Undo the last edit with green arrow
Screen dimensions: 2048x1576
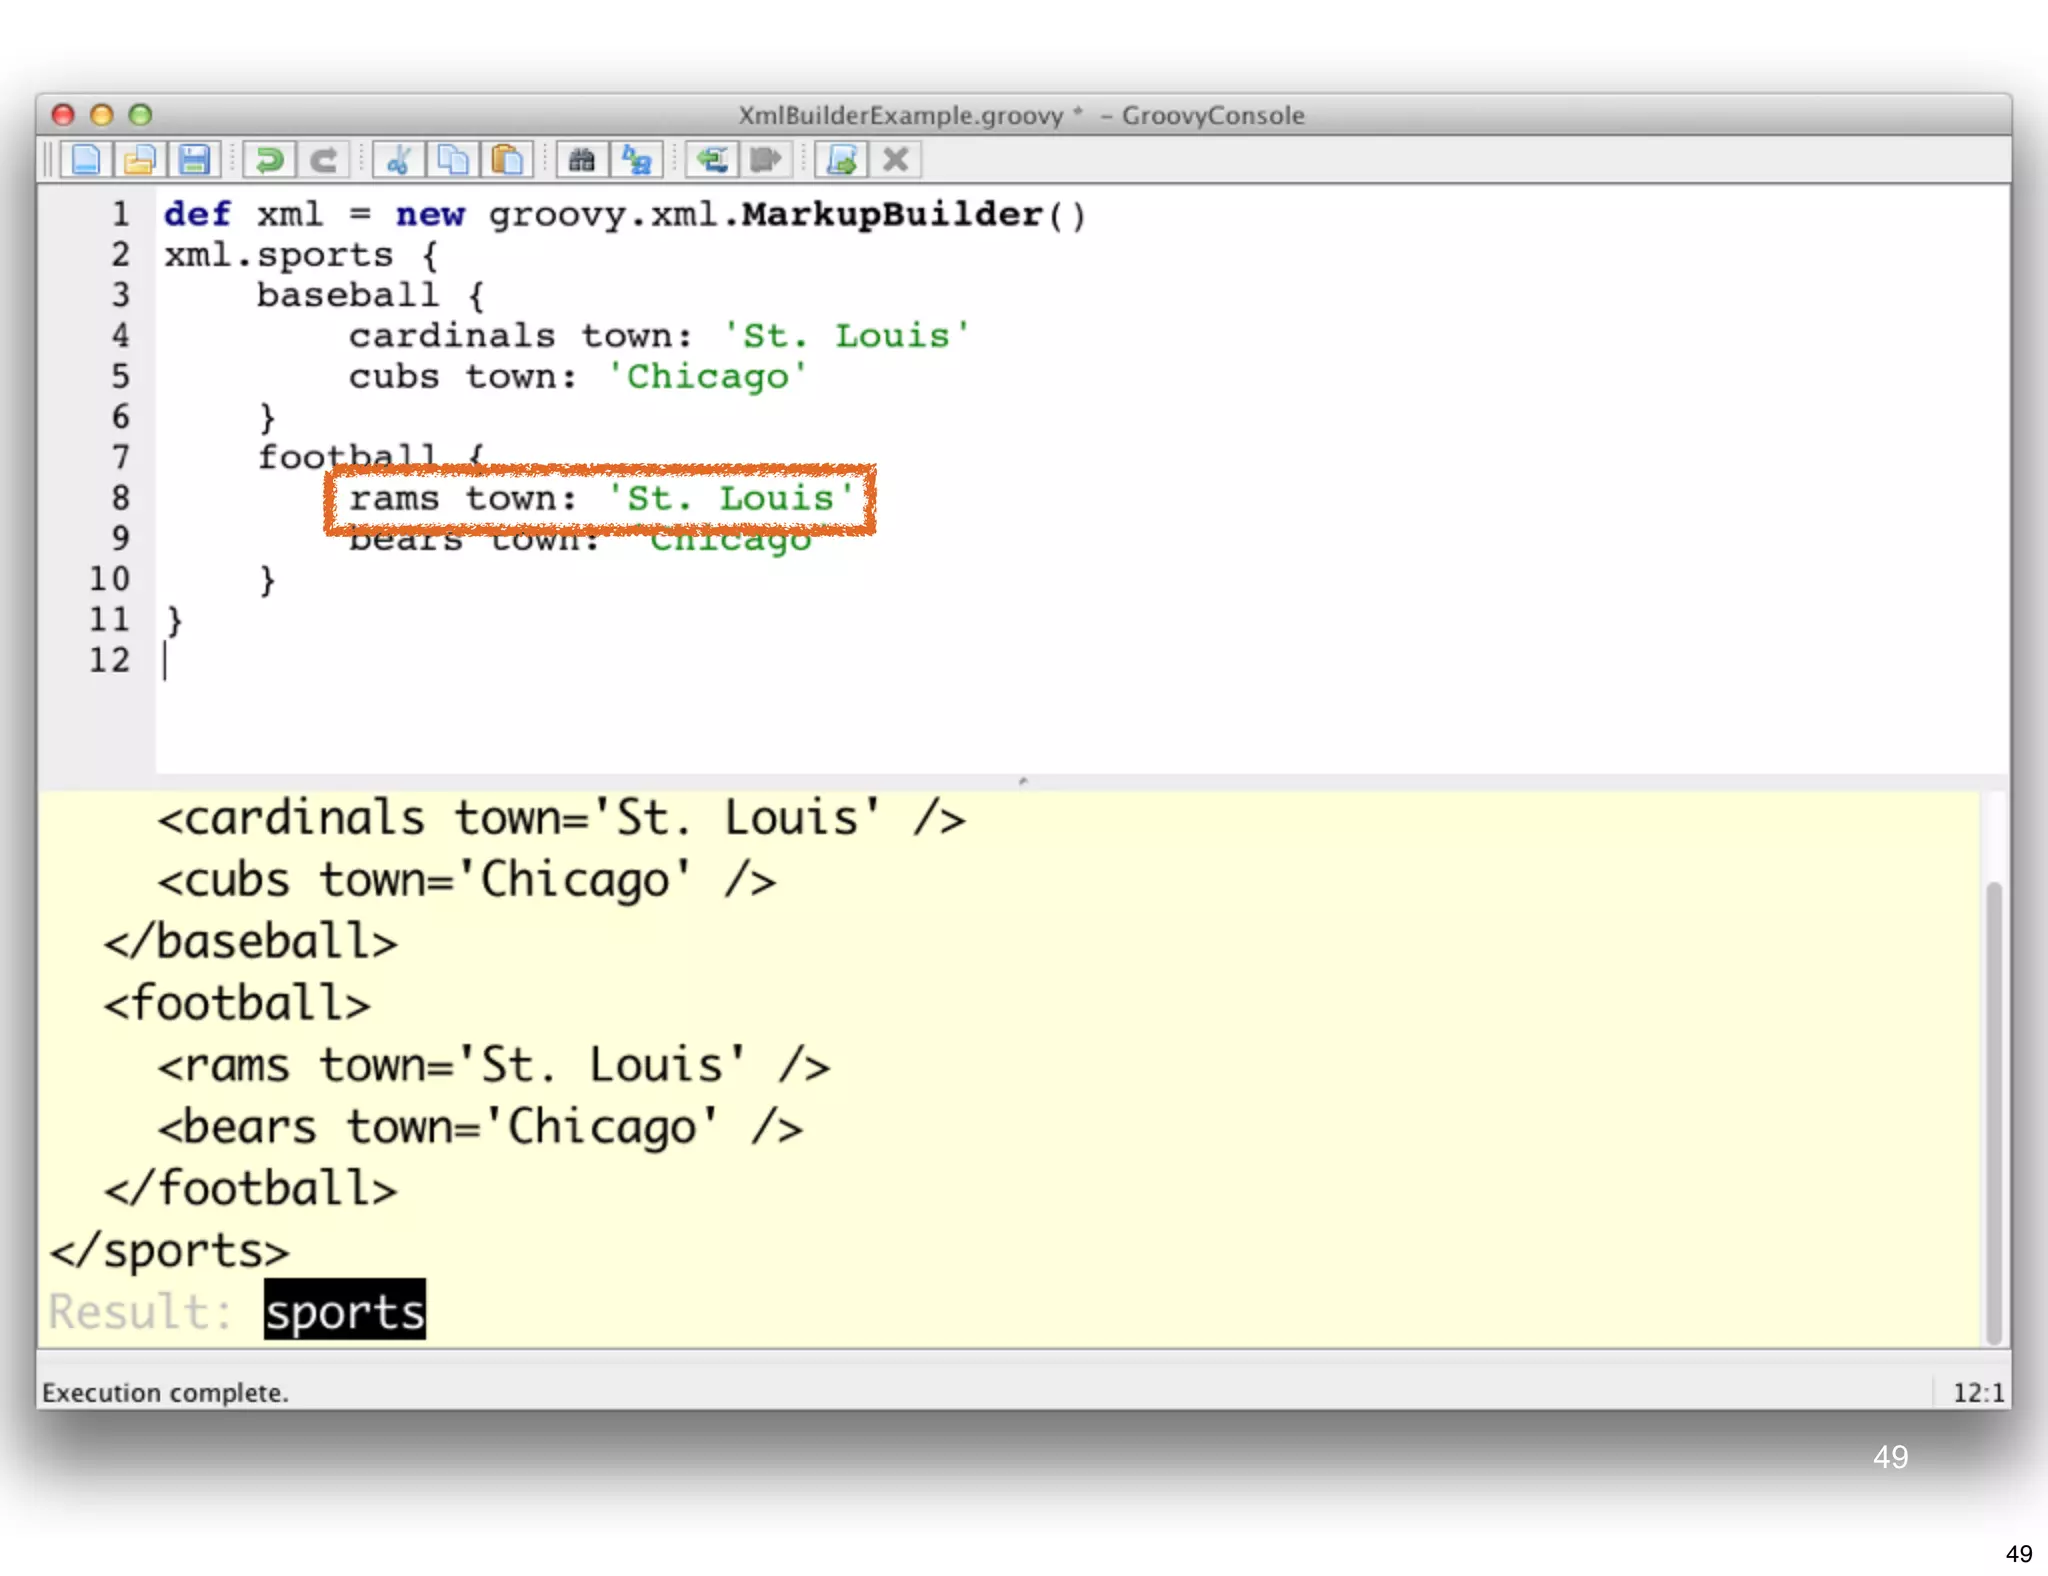pos(269,160)
